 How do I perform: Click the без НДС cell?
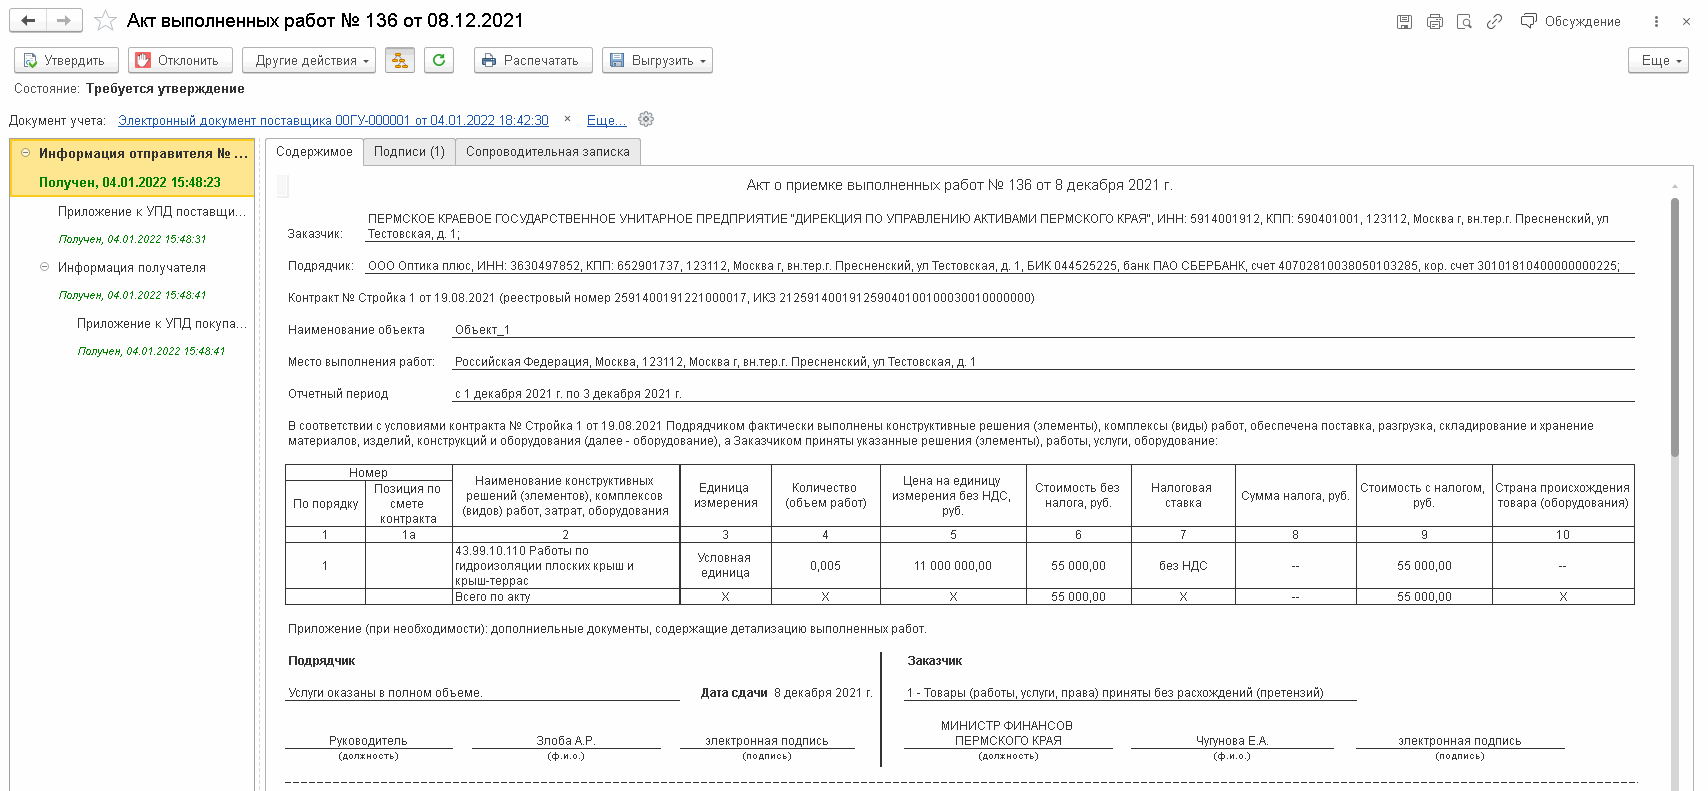pos(1183,566)
